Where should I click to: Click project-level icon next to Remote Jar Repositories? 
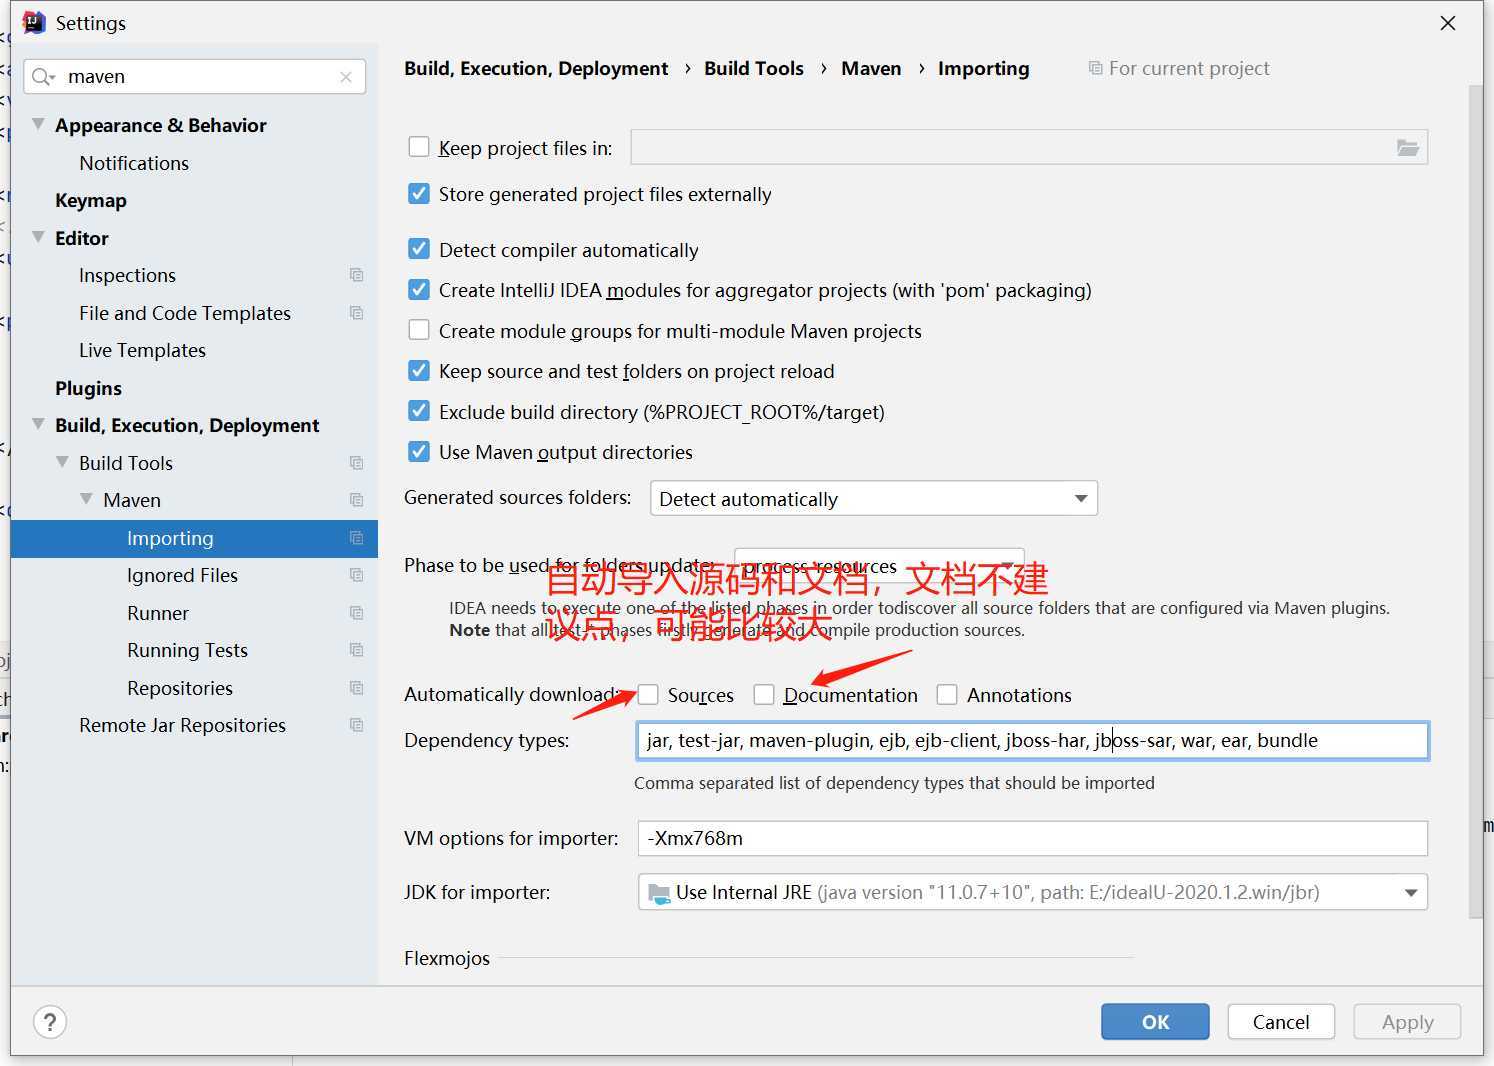356,725
